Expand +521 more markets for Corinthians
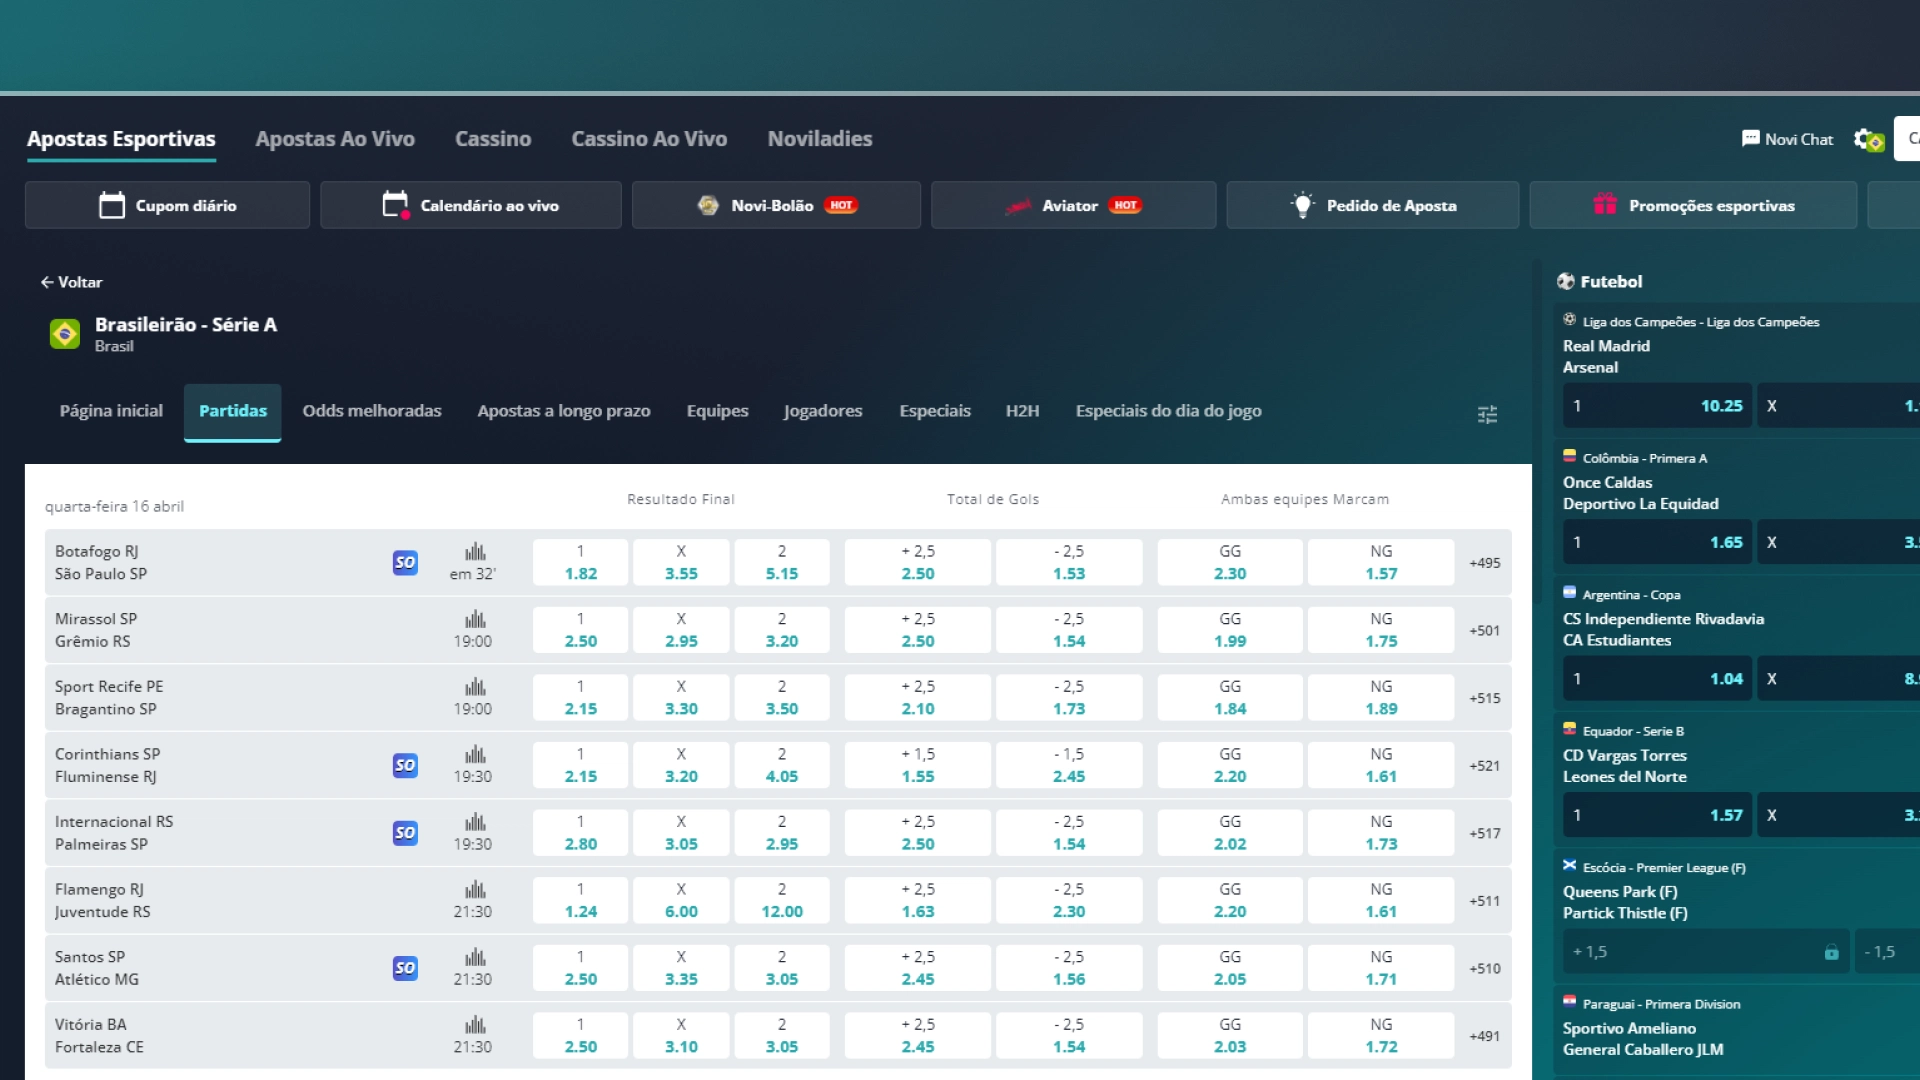The image size is (1920, 1080). point(1485,766)
